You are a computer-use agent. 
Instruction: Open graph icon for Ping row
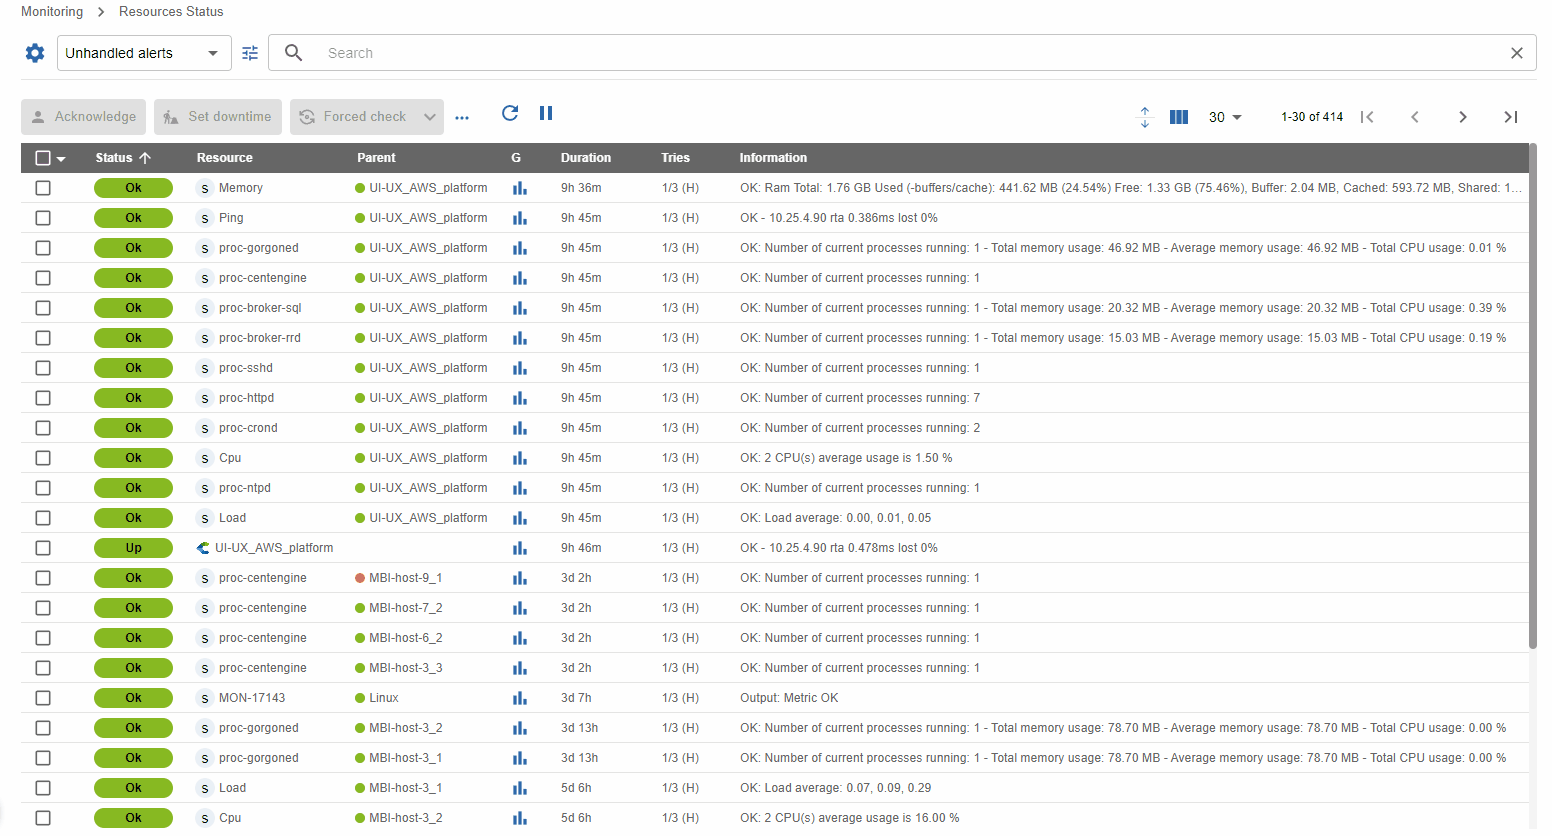[x=520, y=218]
